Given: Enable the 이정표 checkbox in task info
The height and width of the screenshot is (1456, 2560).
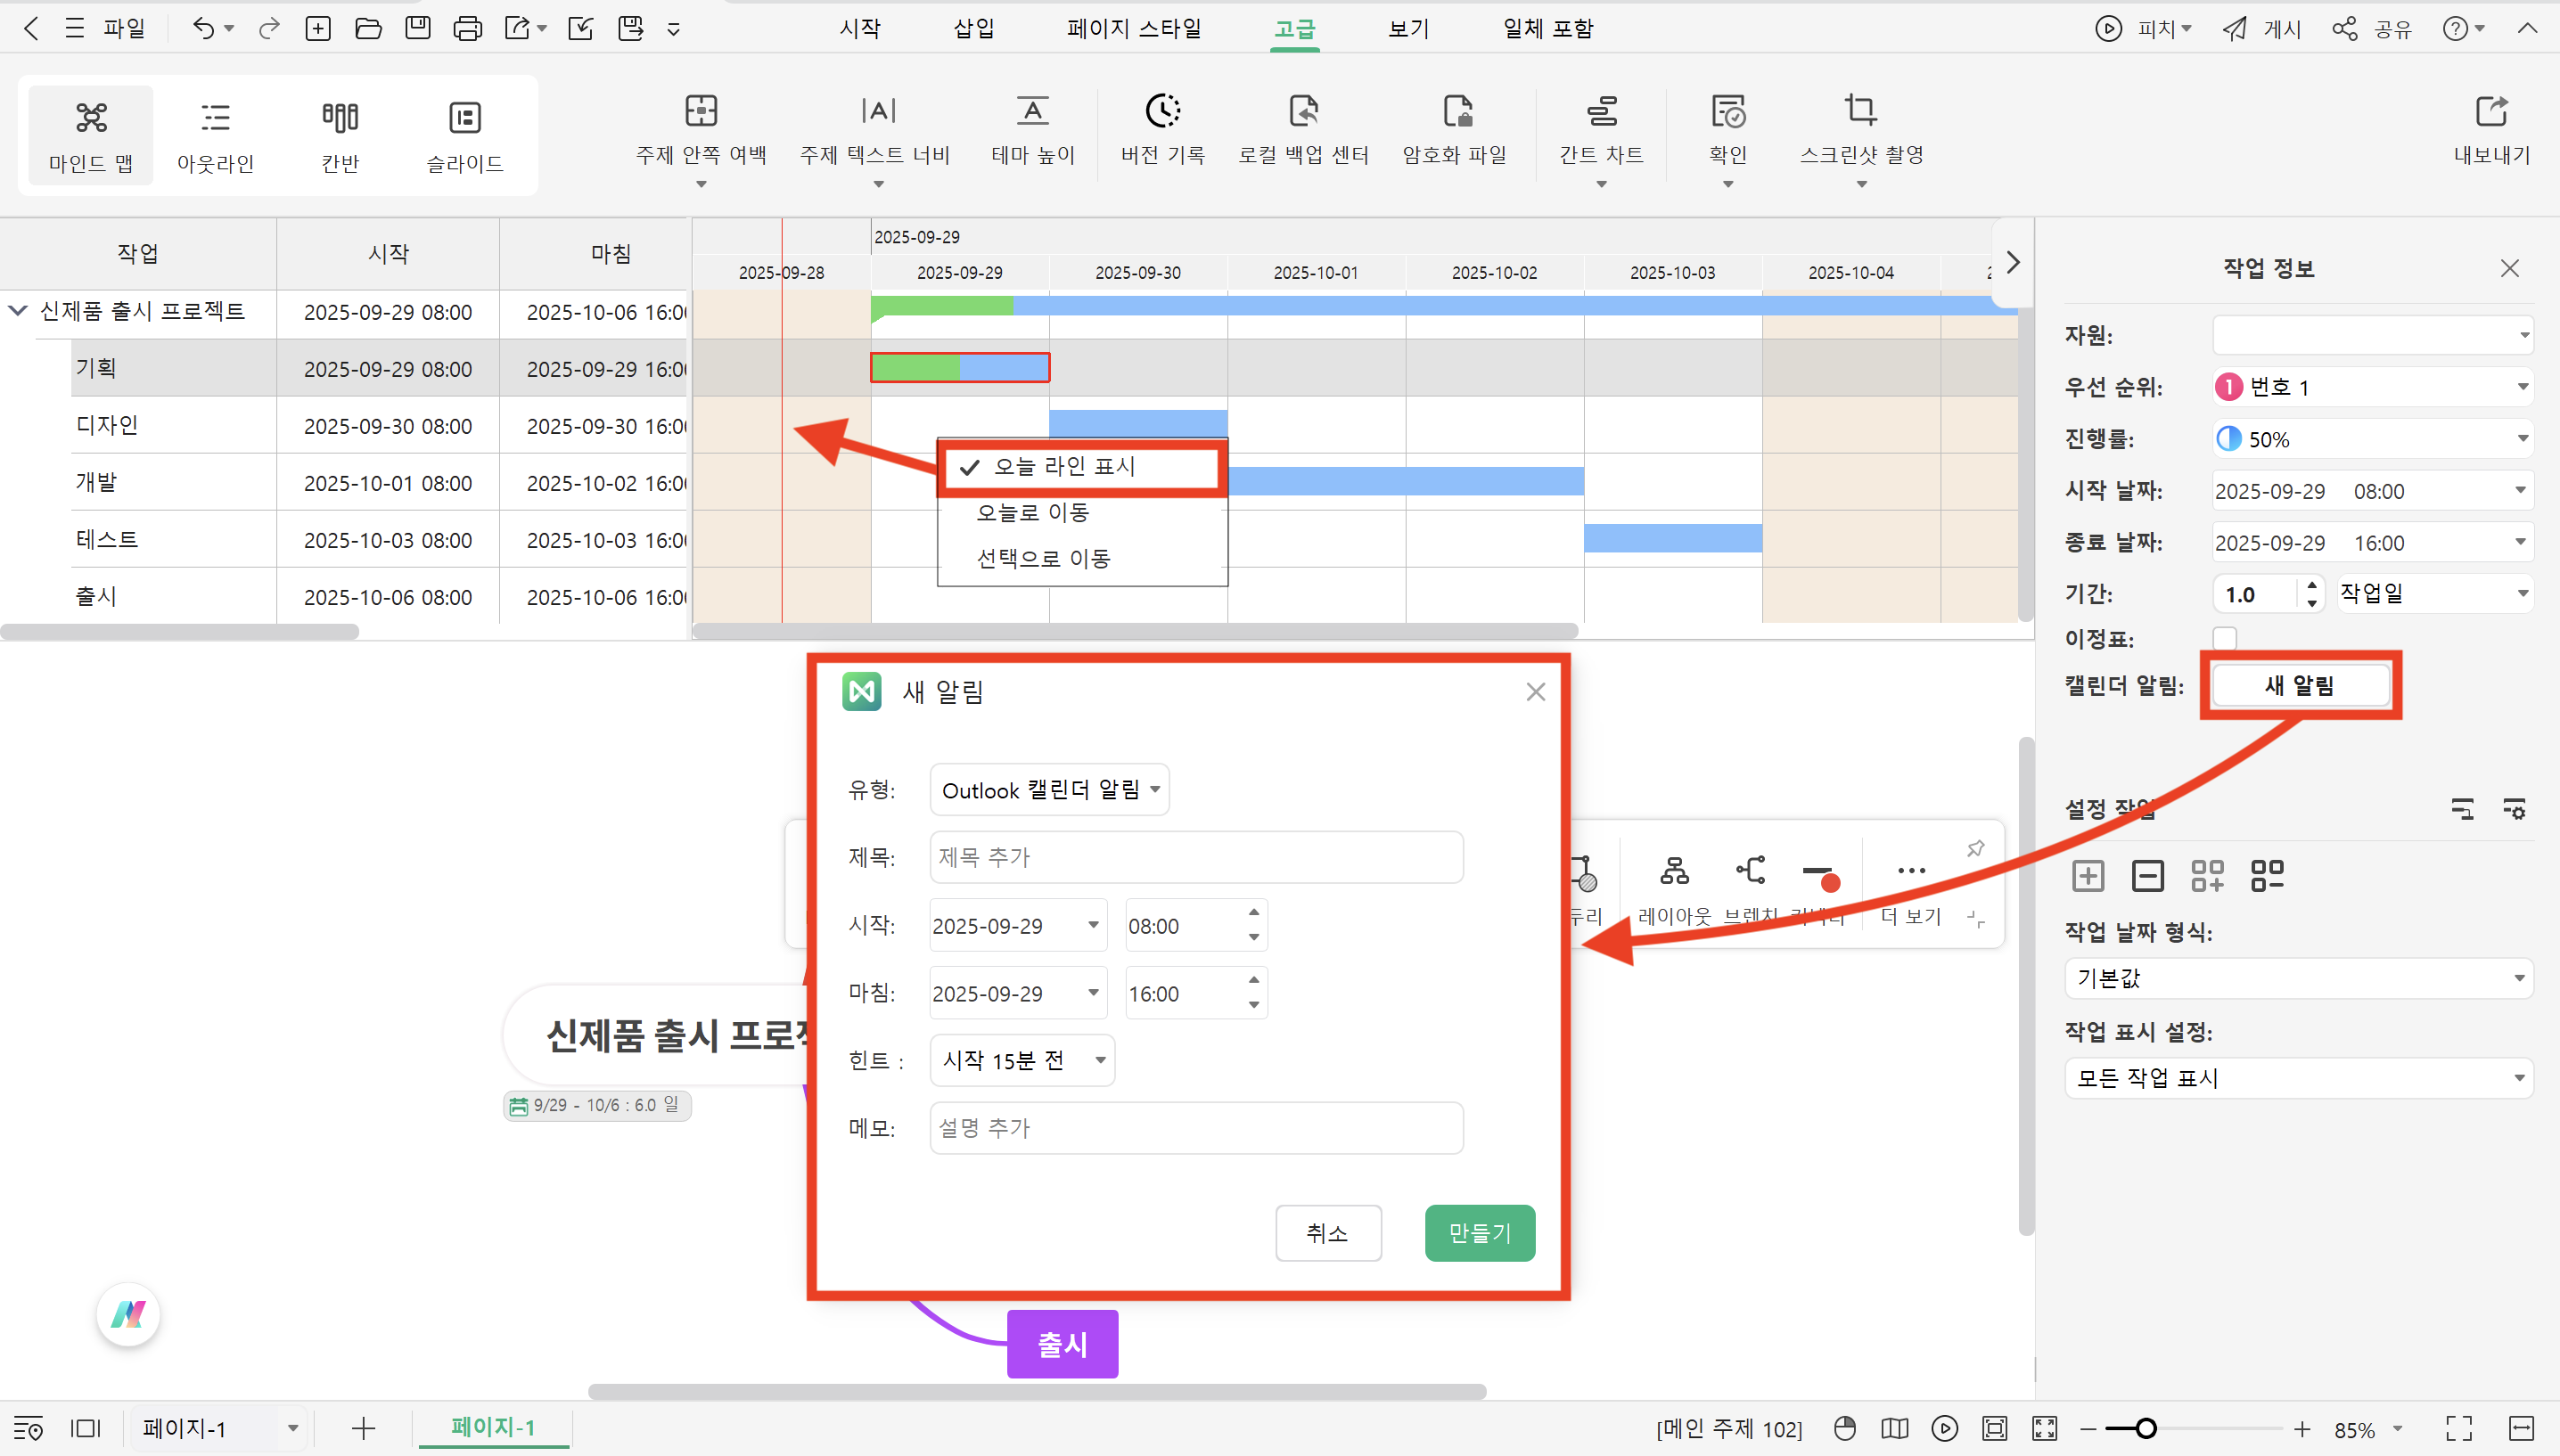Looking at the screenshot, I should point(2225,639).
